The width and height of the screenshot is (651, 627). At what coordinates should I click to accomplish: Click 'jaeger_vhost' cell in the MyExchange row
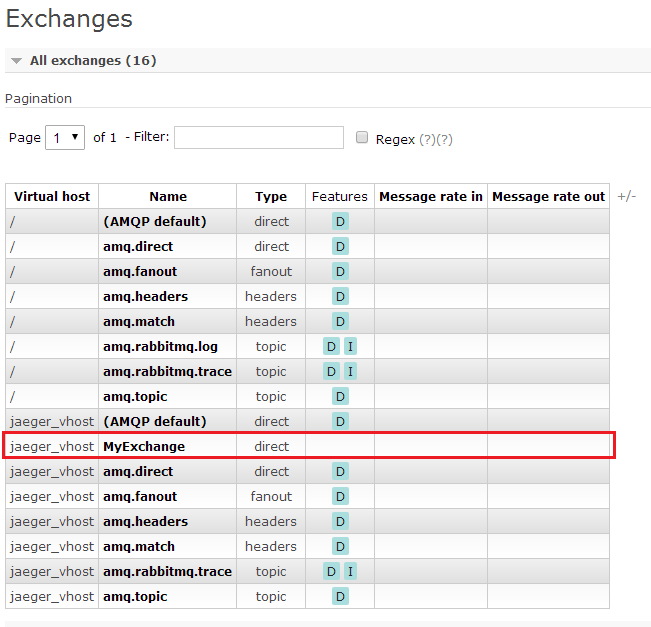[x=52, y=446]
